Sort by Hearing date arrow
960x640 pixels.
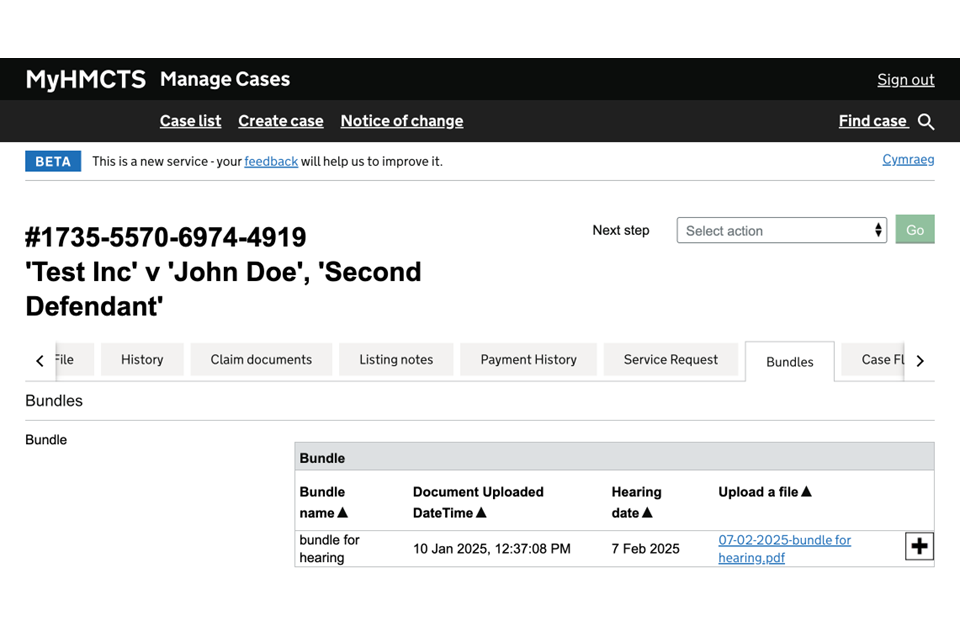(x=647, y=513)
